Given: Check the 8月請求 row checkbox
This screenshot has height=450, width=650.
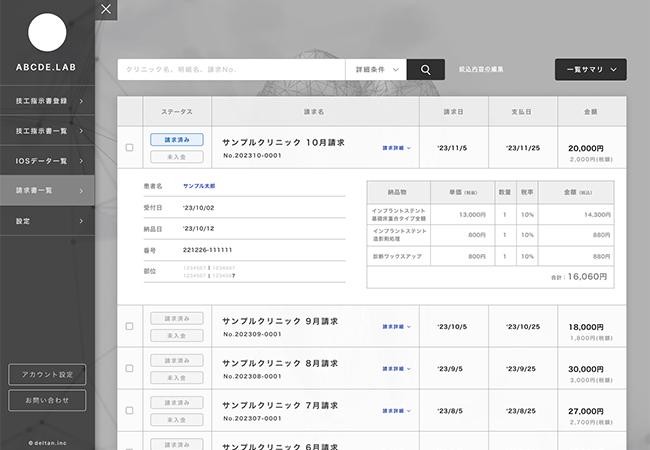Looking at the screenshot, I should click(x=129, y=368).
